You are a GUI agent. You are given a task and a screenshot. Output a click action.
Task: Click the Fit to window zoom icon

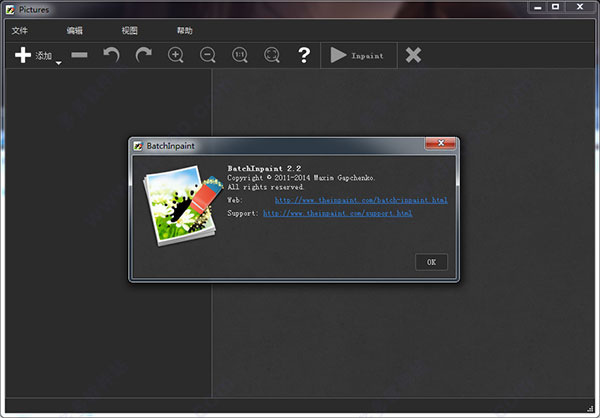[x=272, y=55]
